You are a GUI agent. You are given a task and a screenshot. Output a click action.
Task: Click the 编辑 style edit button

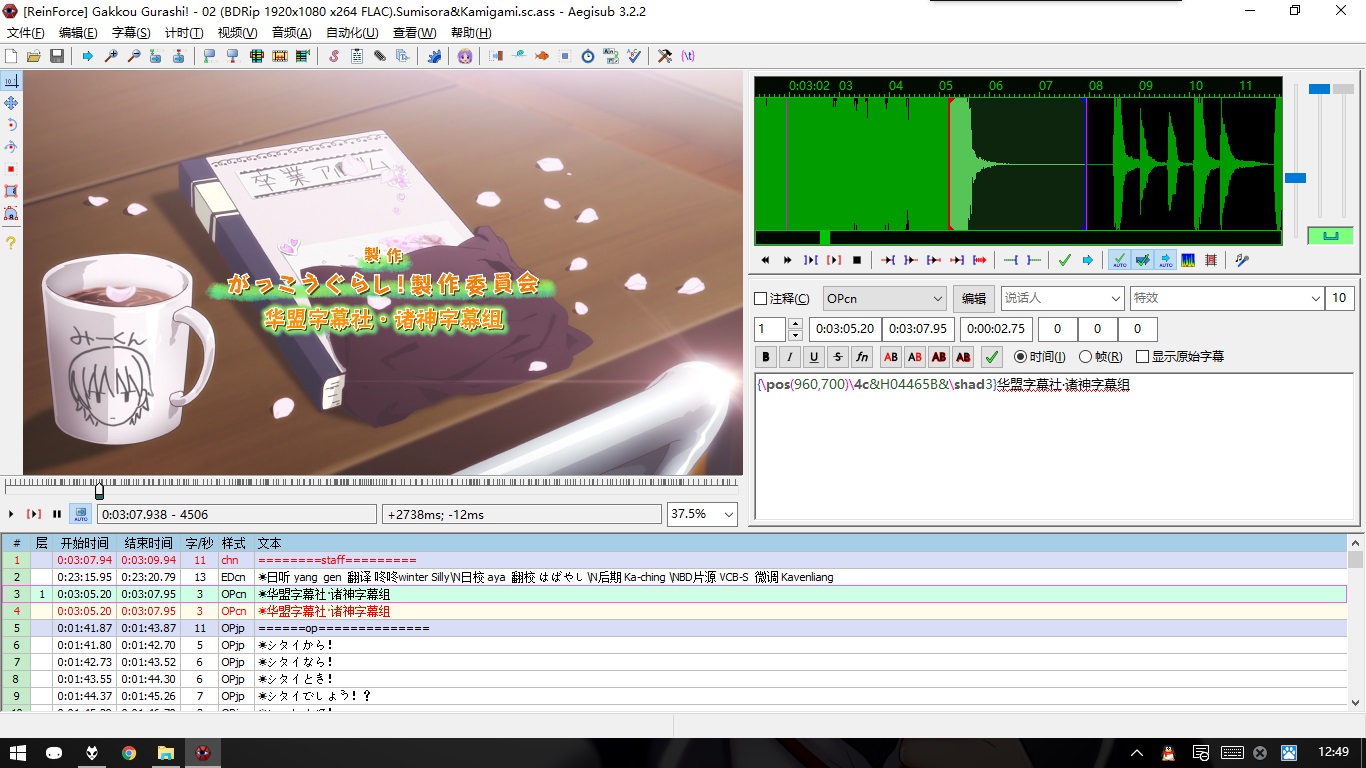tap(973, 298)
